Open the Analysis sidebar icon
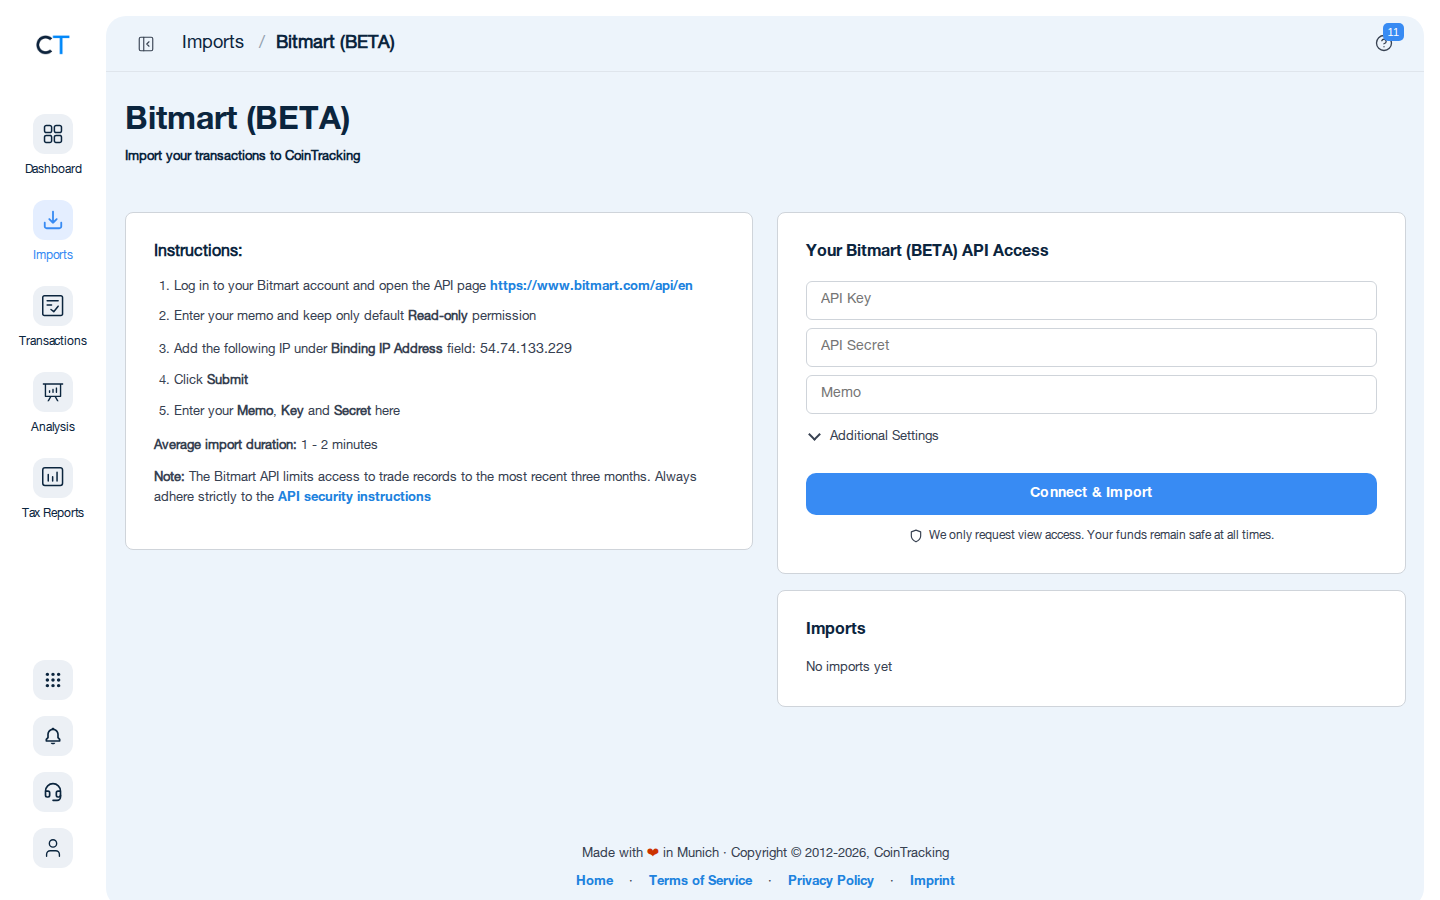This screenshot has width=1440, height=900. (53, 392)
